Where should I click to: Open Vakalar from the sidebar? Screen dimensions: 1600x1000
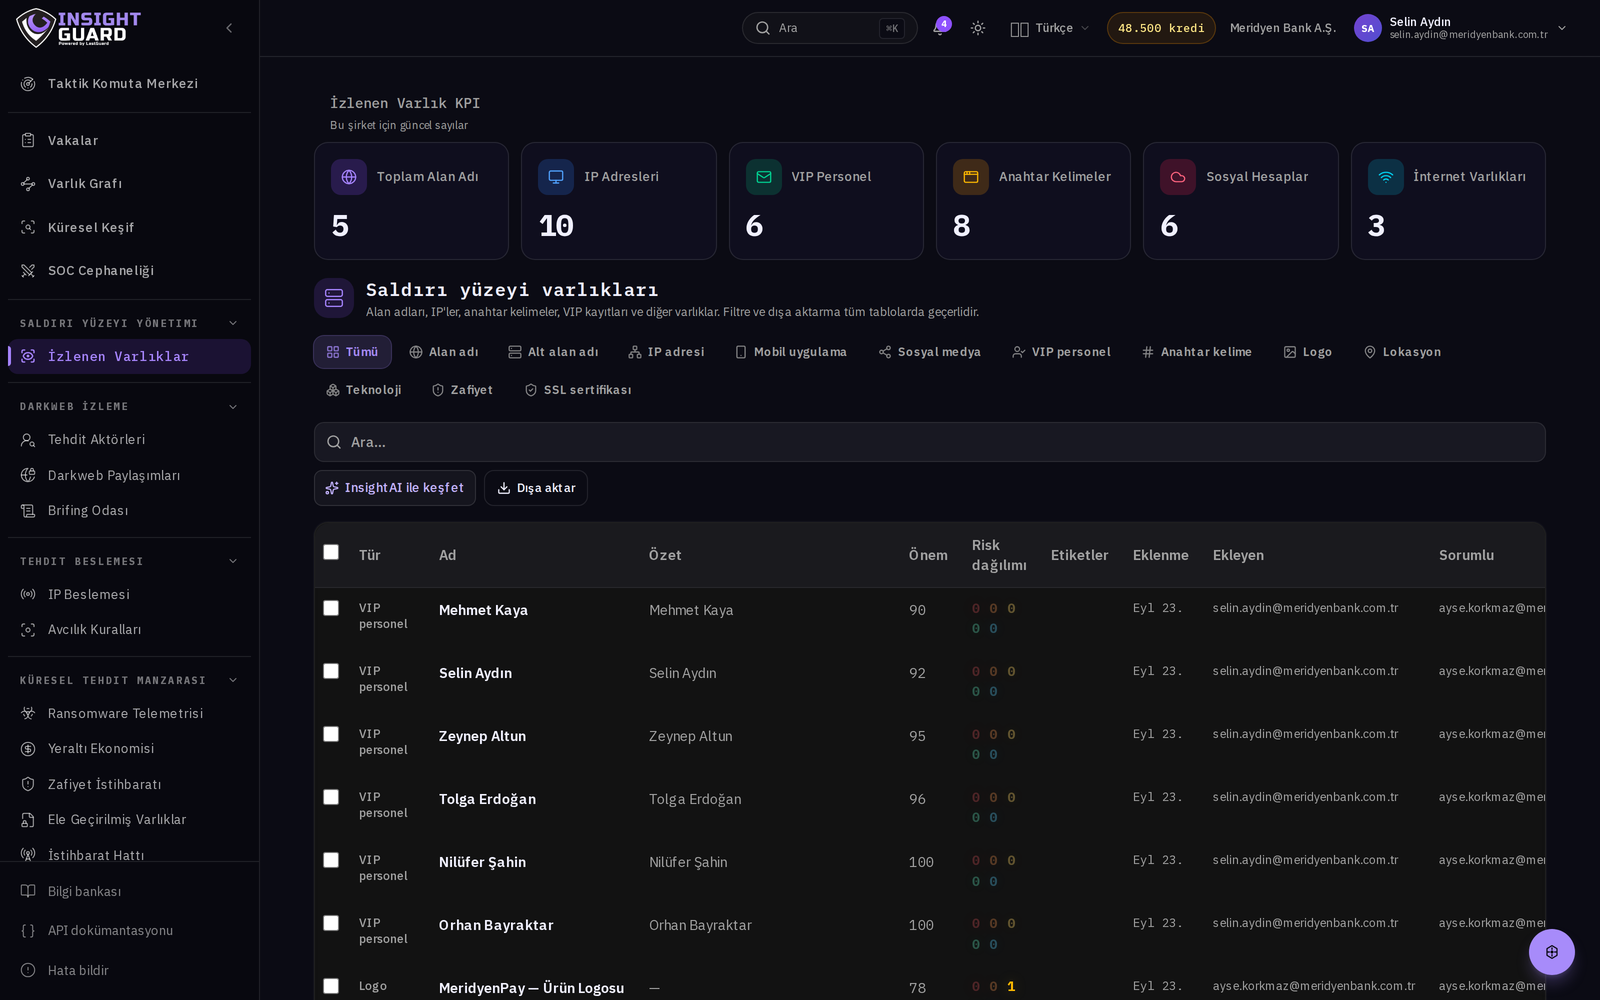coord(129,141)
